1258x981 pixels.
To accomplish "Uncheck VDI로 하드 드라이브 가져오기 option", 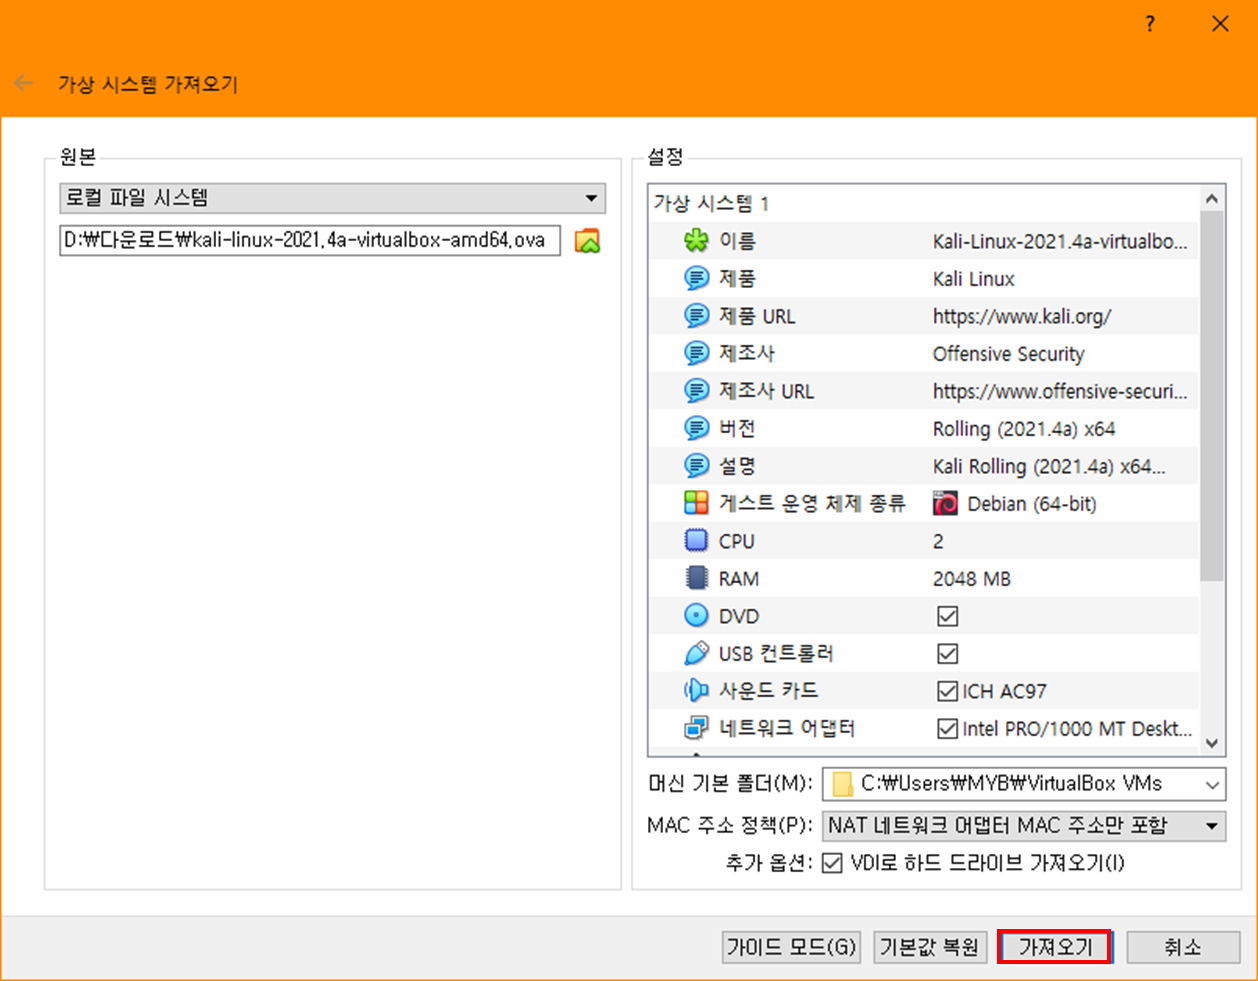I will coord(832,863).
